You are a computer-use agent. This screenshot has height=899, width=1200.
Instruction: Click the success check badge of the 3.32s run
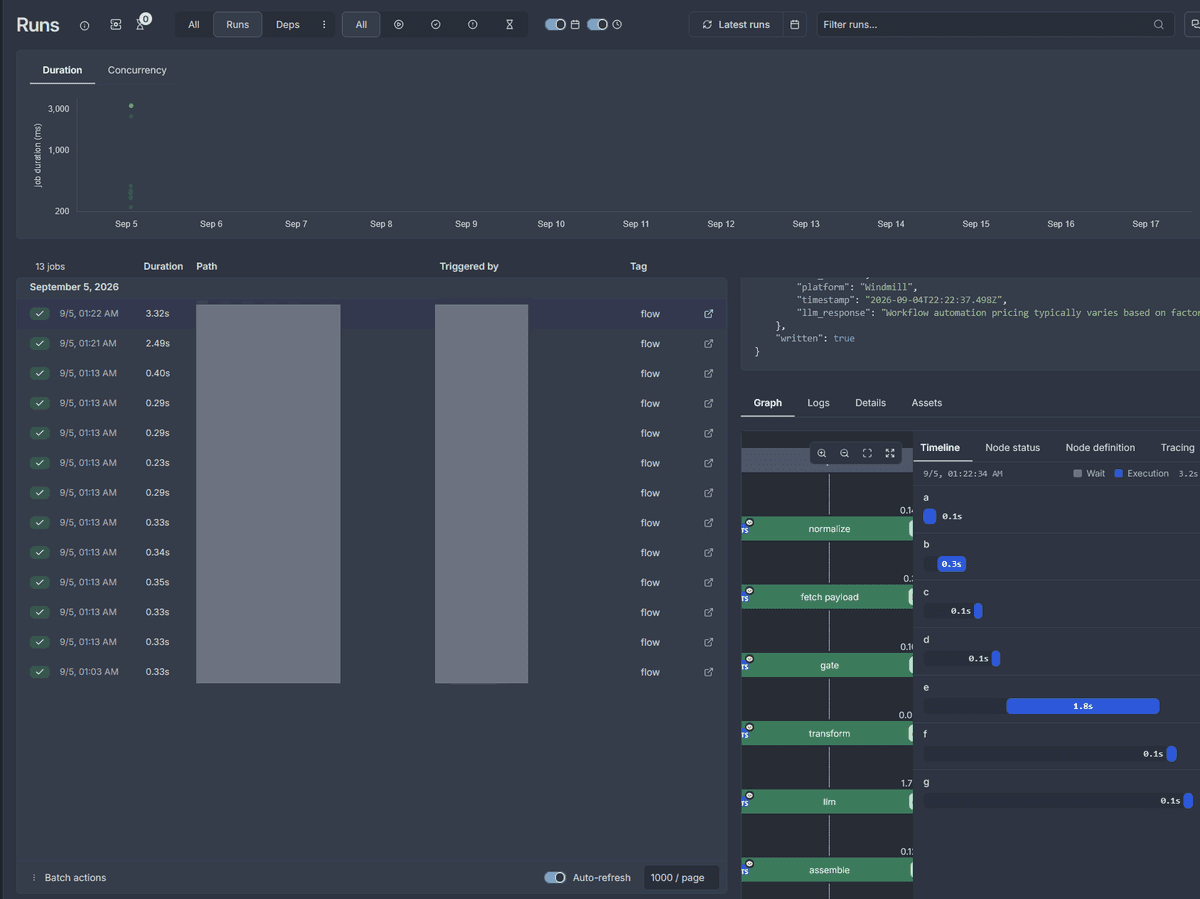(x=40, y=314)
